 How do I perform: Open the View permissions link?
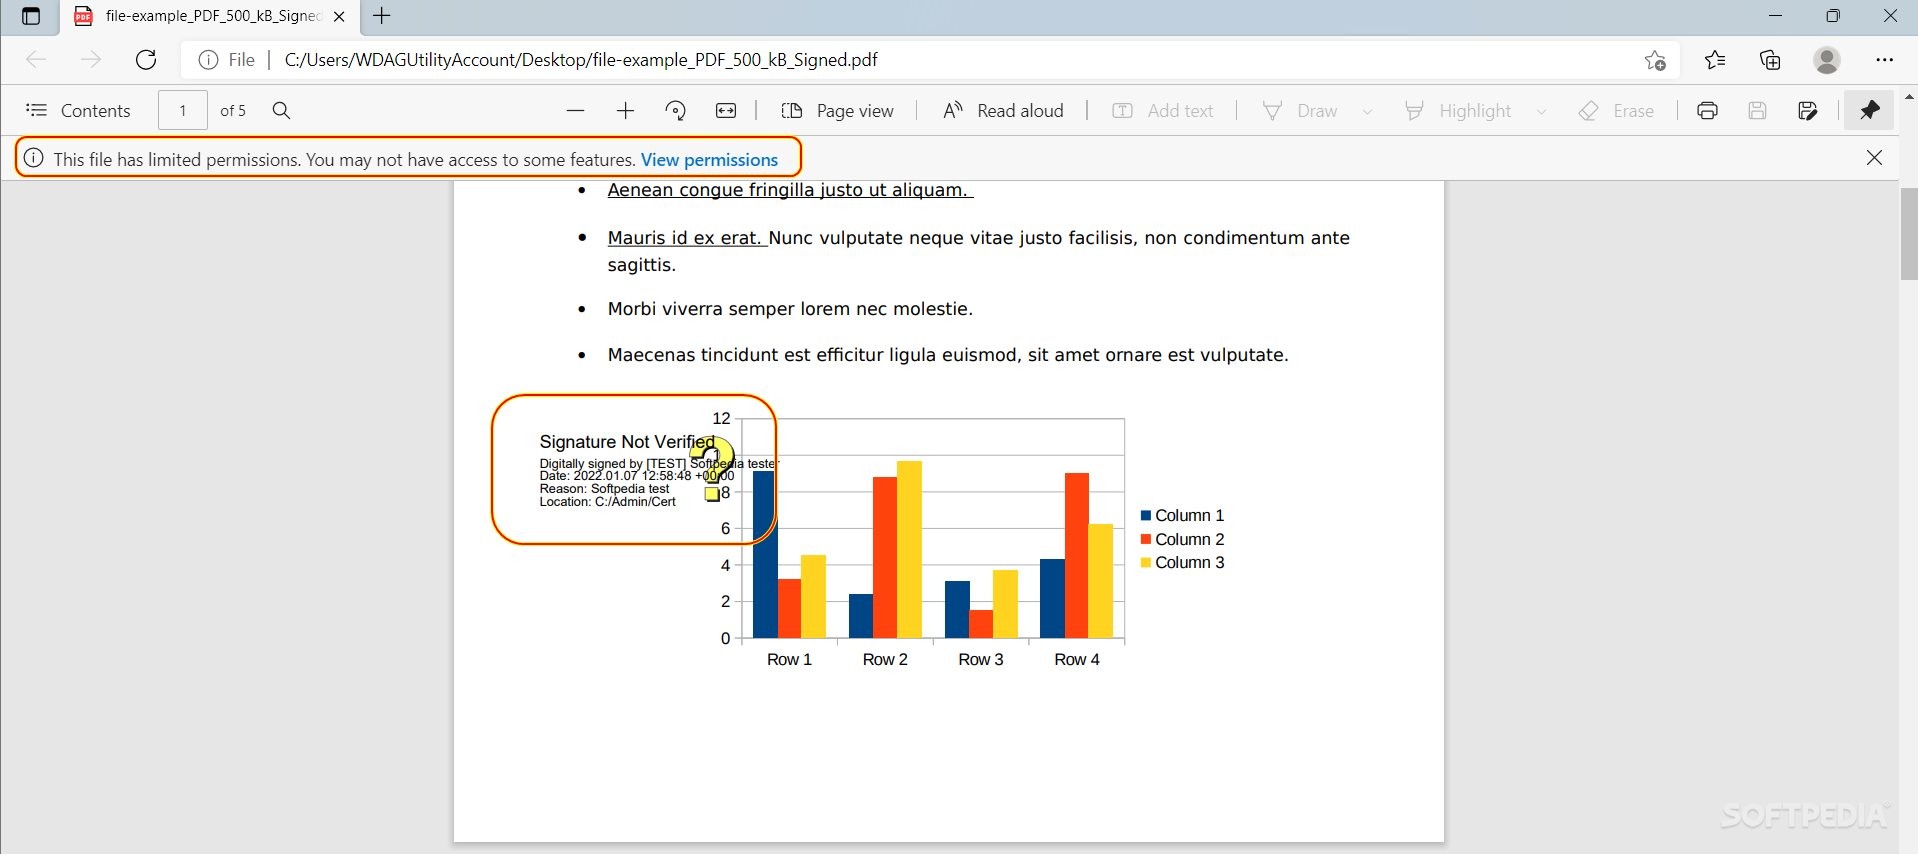point(709,160)
